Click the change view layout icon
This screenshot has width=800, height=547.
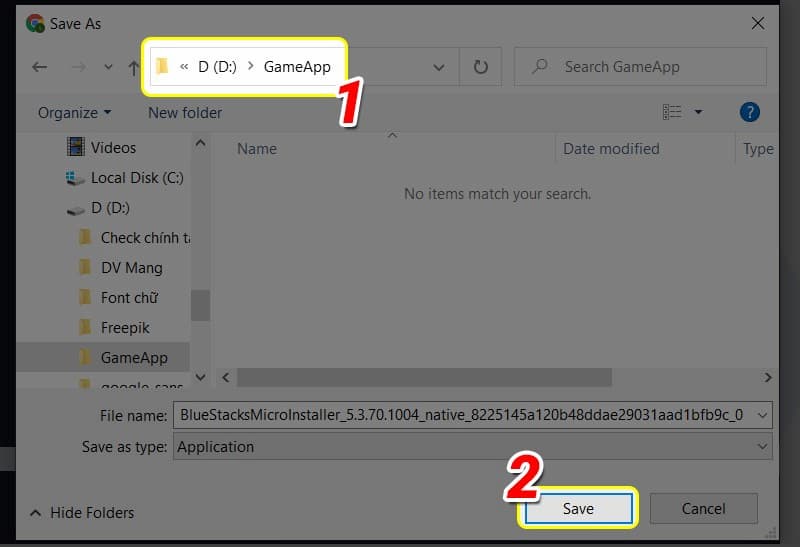tap(673, 112)
